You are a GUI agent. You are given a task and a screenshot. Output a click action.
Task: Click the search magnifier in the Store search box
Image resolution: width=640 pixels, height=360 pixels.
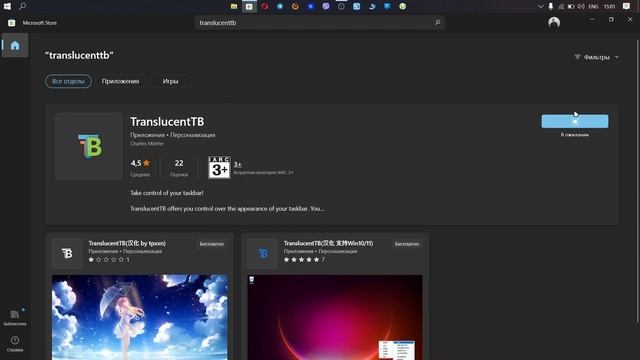pyautogui.click(x=438, y=22)
